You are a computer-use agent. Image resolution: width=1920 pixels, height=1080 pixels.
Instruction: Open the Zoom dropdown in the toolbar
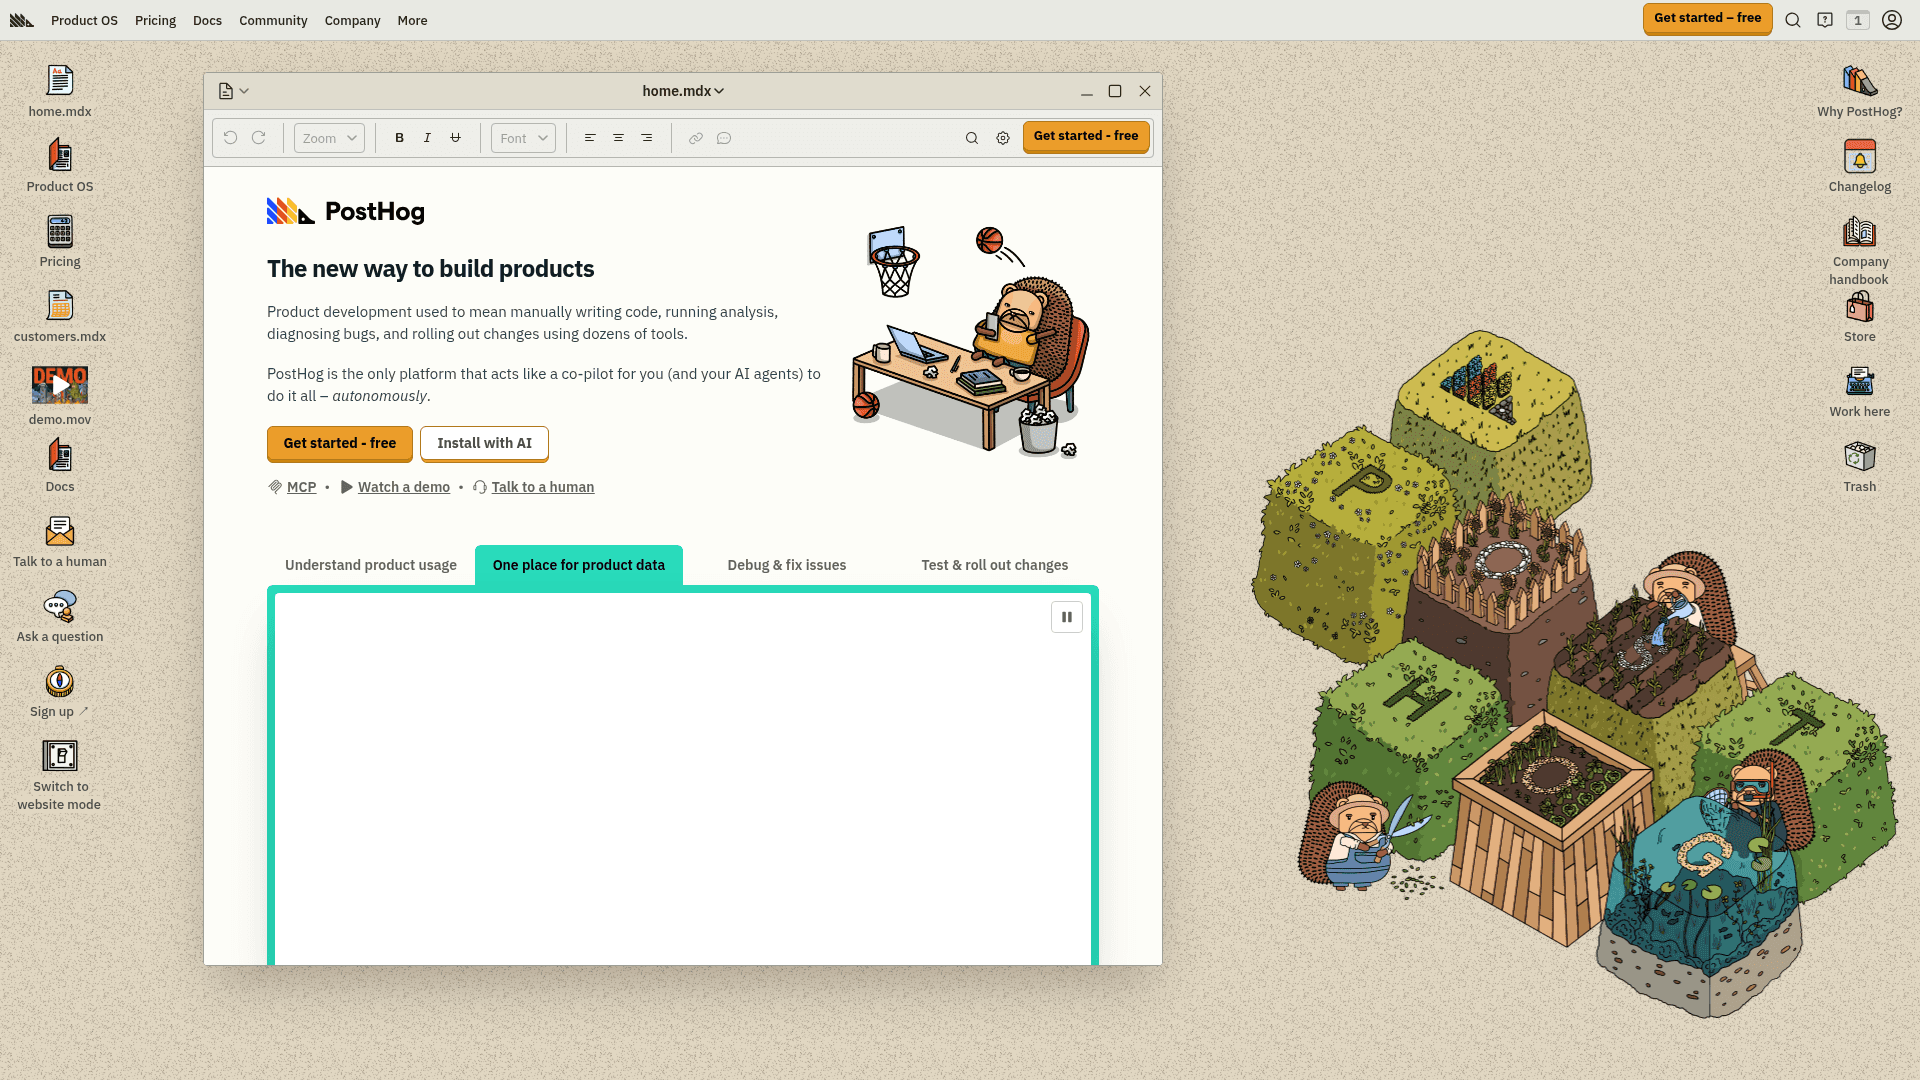[x=328, y=137]
